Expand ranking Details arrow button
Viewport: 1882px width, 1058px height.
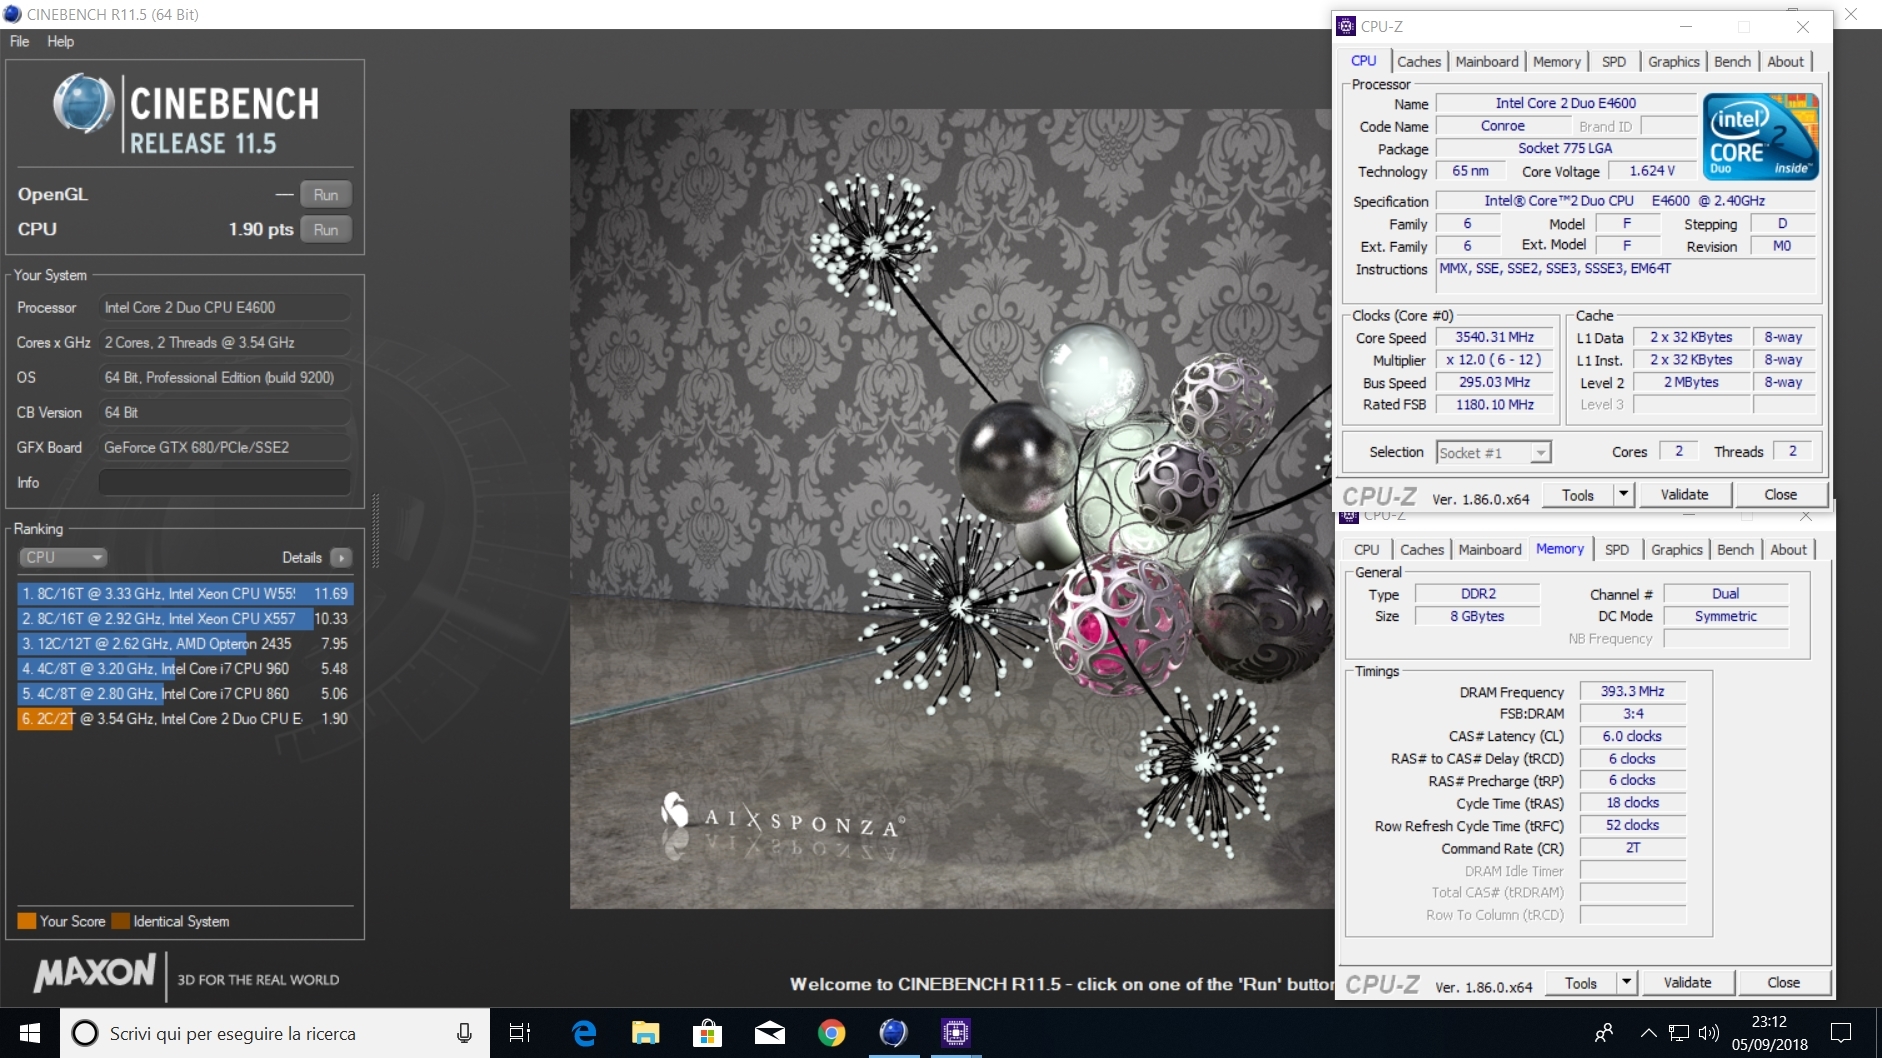point(341,557)
